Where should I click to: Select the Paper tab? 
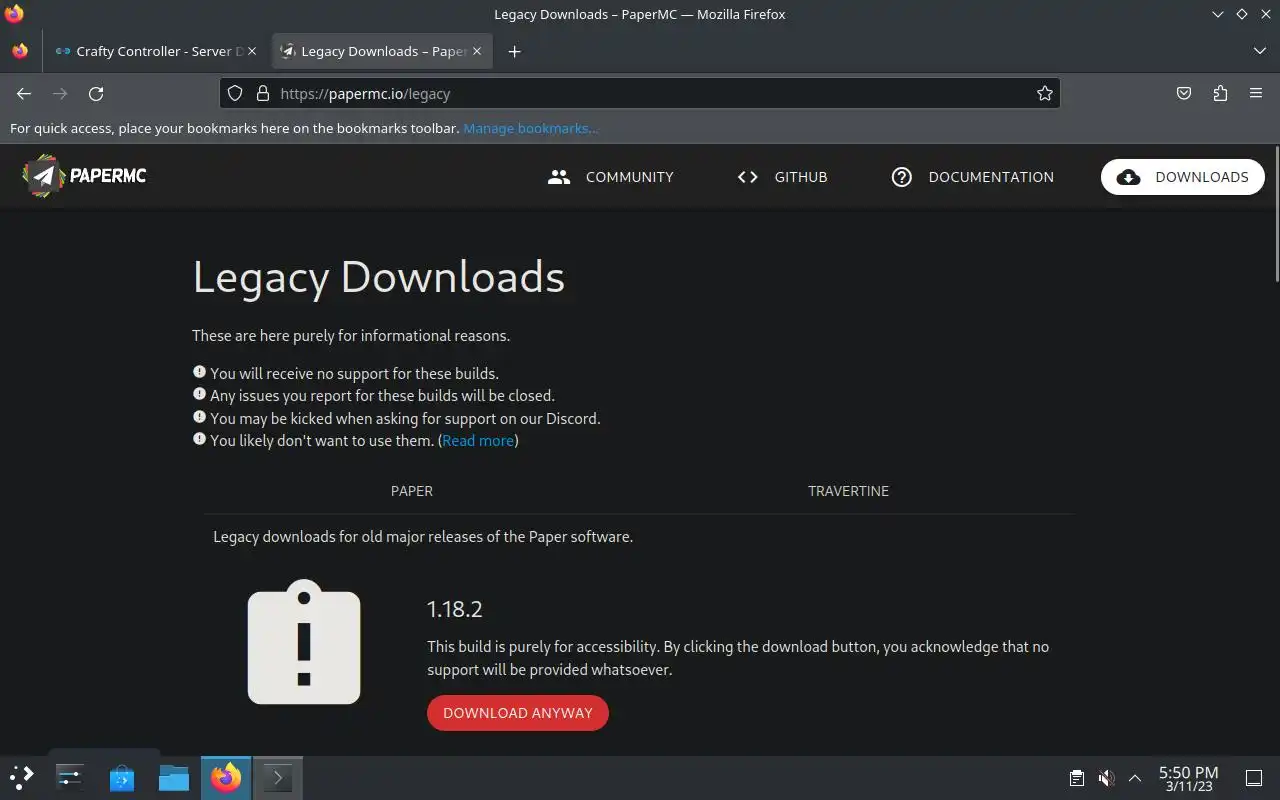point(412,491)
